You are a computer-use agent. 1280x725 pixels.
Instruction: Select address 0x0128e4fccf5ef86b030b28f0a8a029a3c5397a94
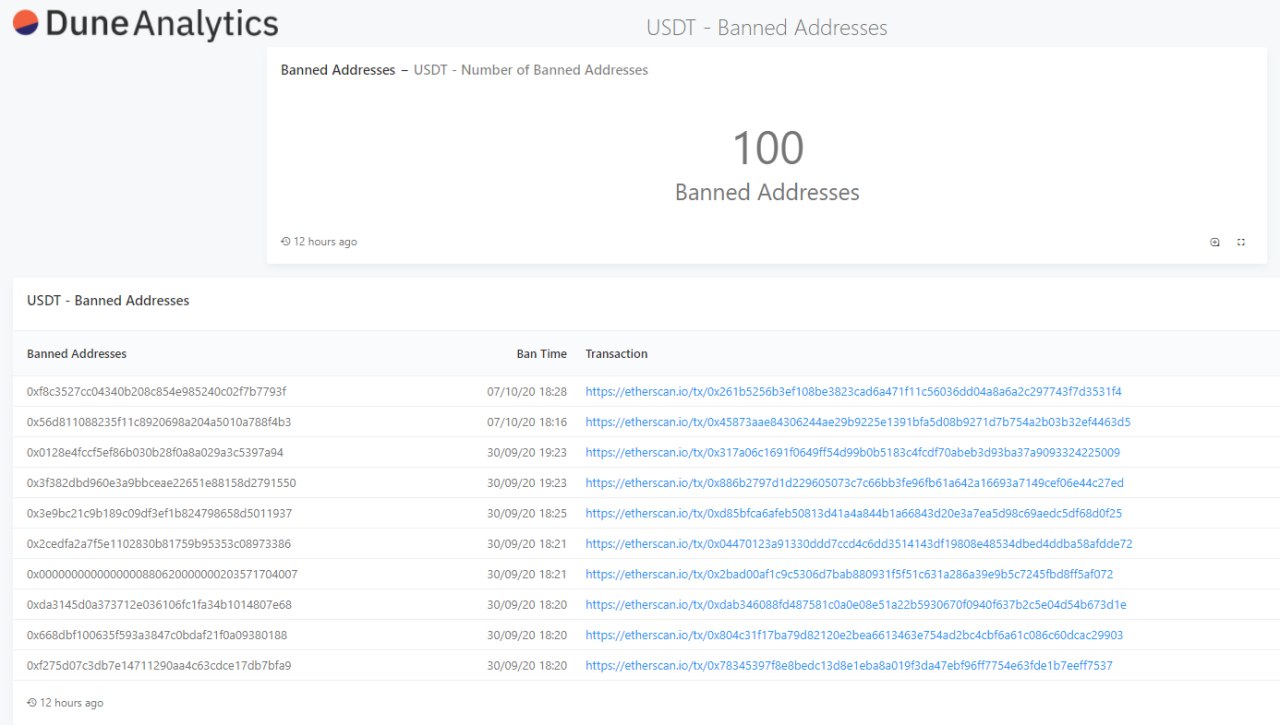click(x=155, y=453)
